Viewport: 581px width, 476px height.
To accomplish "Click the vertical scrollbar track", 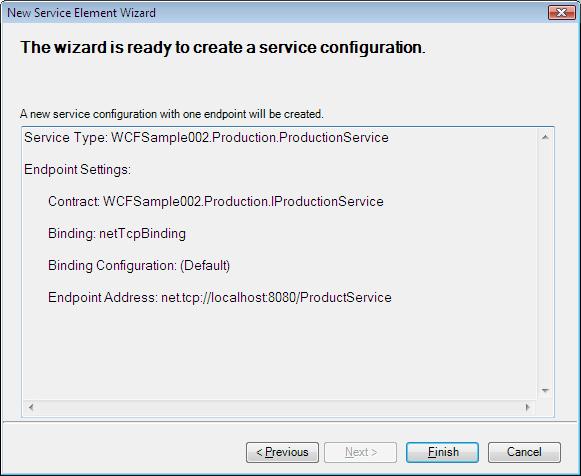I will 545,264.
